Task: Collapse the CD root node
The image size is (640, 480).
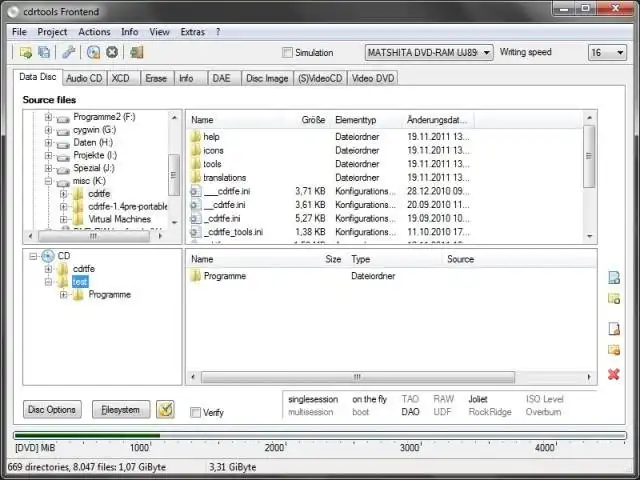Action: [x=33, y=256]
